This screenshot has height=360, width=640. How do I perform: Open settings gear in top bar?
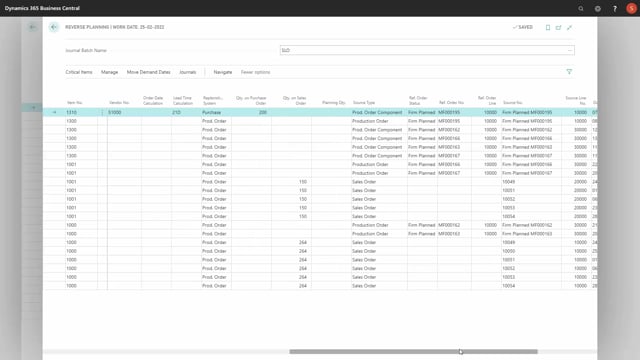pos(598,8)
